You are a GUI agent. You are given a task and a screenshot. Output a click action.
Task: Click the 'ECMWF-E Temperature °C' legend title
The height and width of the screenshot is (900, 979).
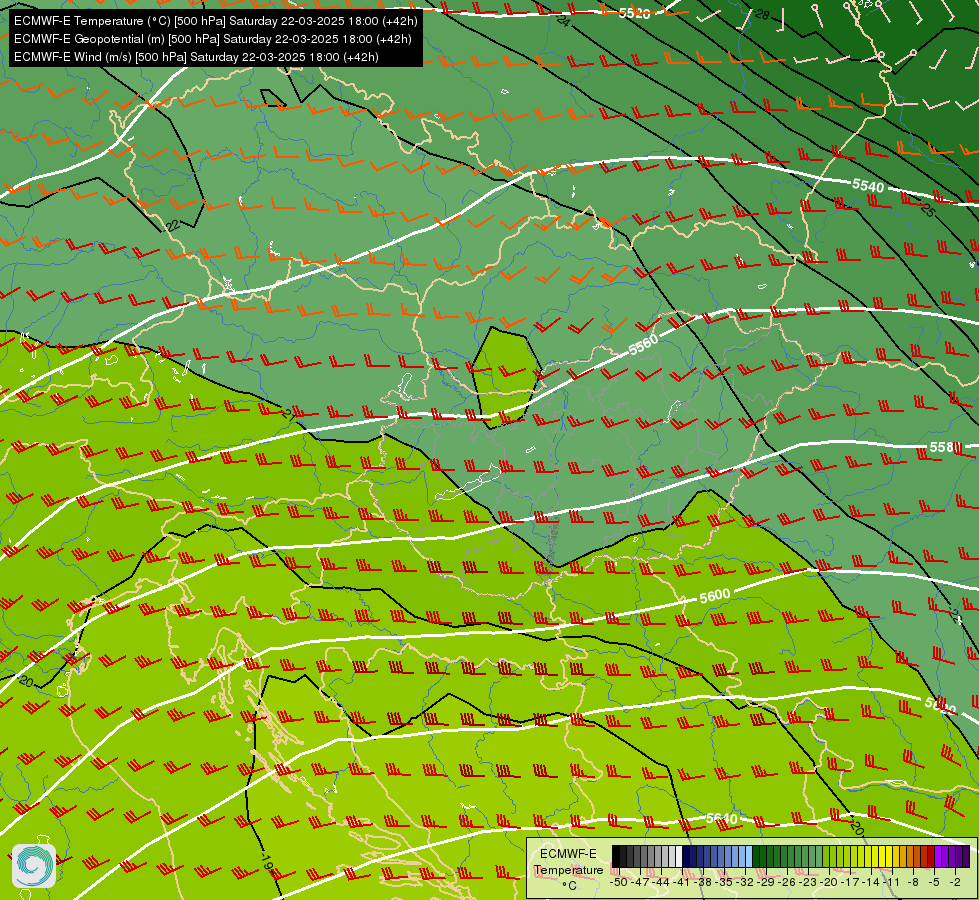click(x=568, y=869)
